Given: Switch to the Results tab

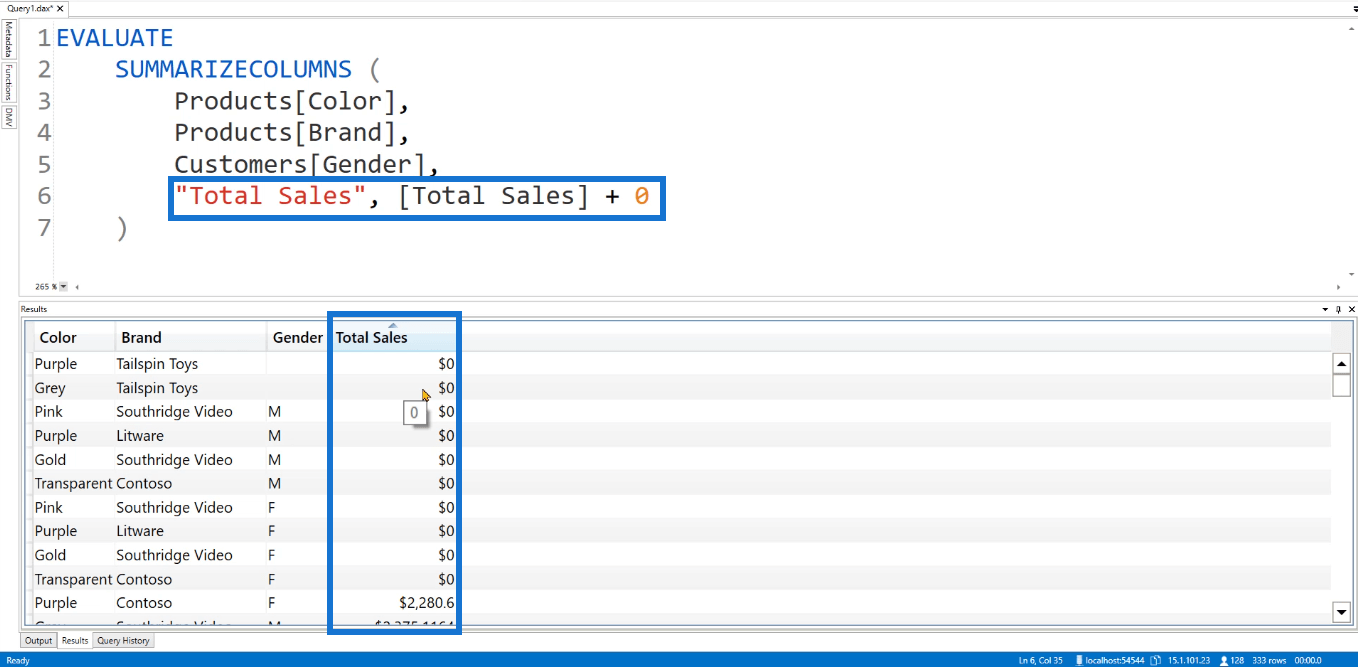Looking at the screenshot, I should pyautogui.click(x=75, y=641).
